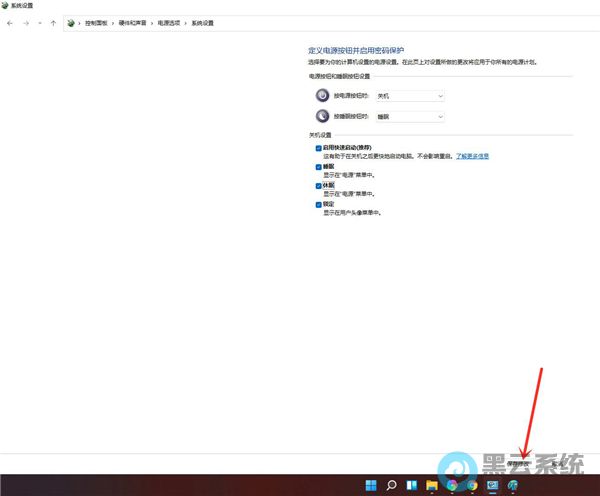This screenshot has width=600, height=496.
Task: Select 硬件和声音 in the address breadcrumb
Action: (x=133, y=22)
